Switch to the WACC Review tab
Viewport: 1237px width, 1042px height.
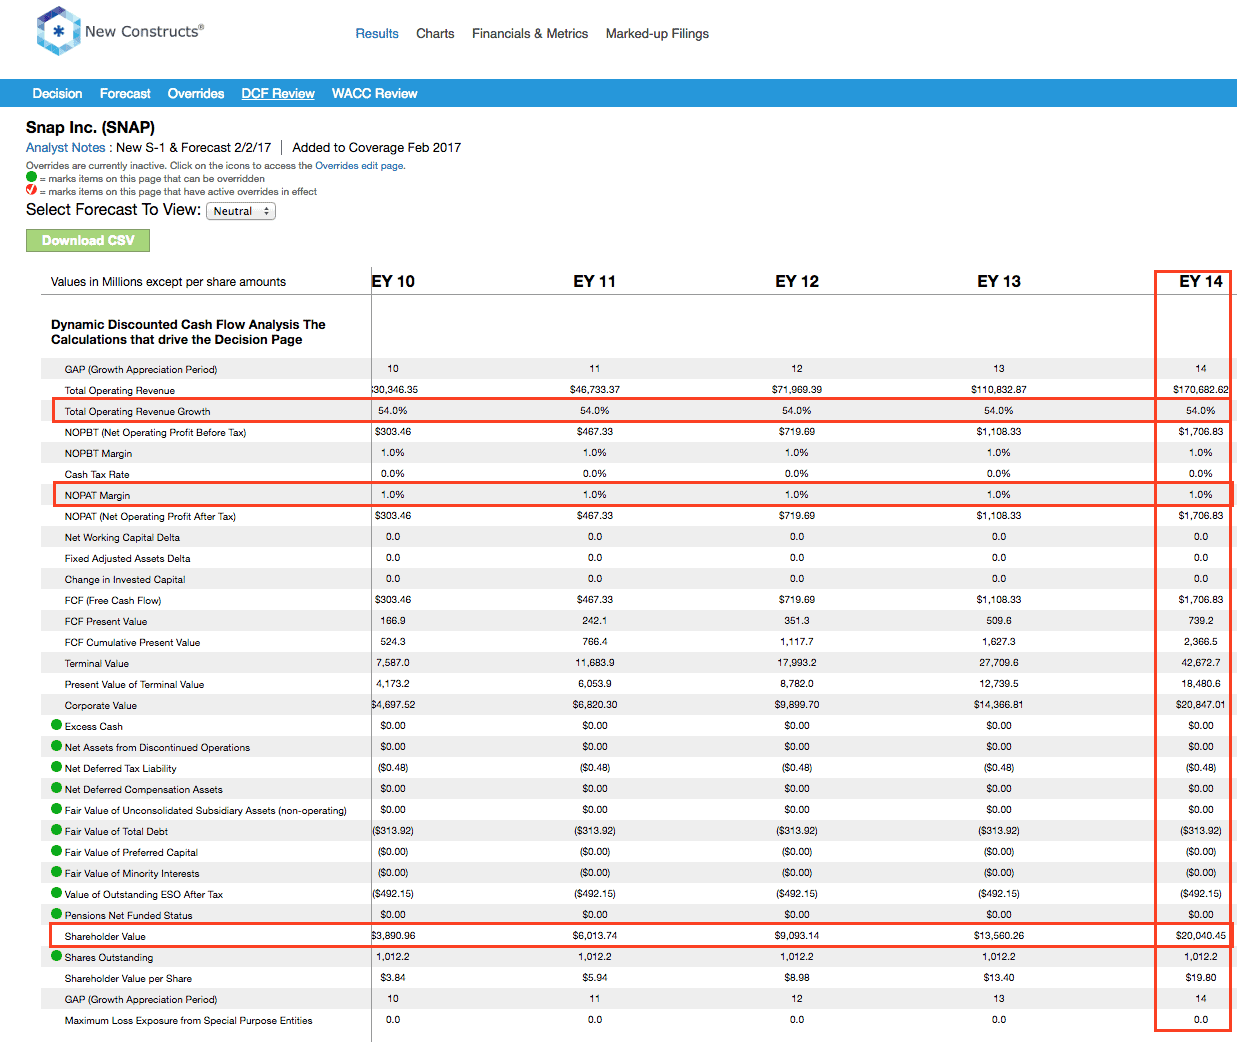[x=374, y=94]
